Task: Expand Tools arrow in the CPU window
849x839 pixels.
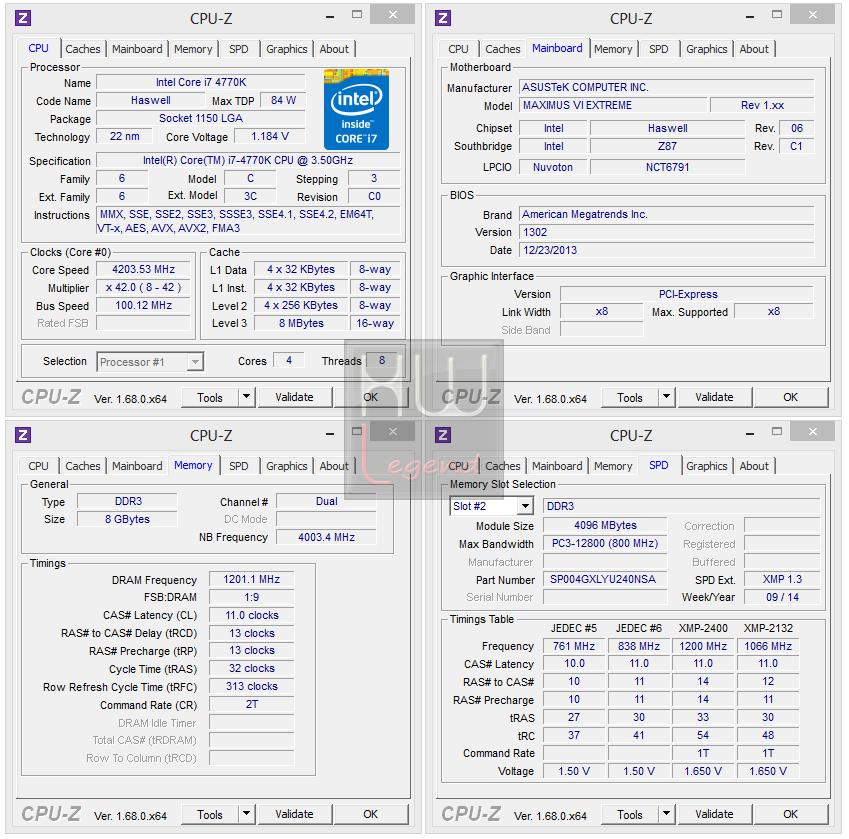Action: [x=246, y=397]
